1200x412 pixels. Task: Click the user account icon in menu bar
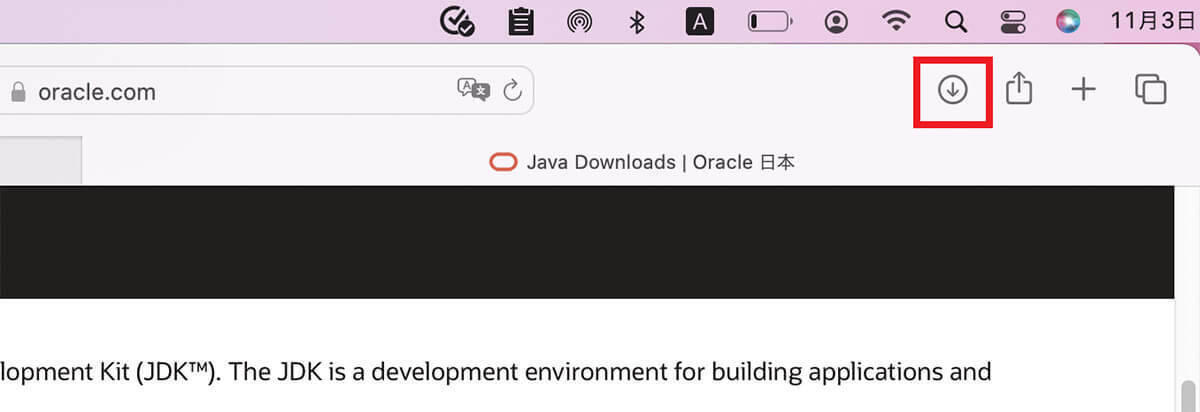point(837,21)
